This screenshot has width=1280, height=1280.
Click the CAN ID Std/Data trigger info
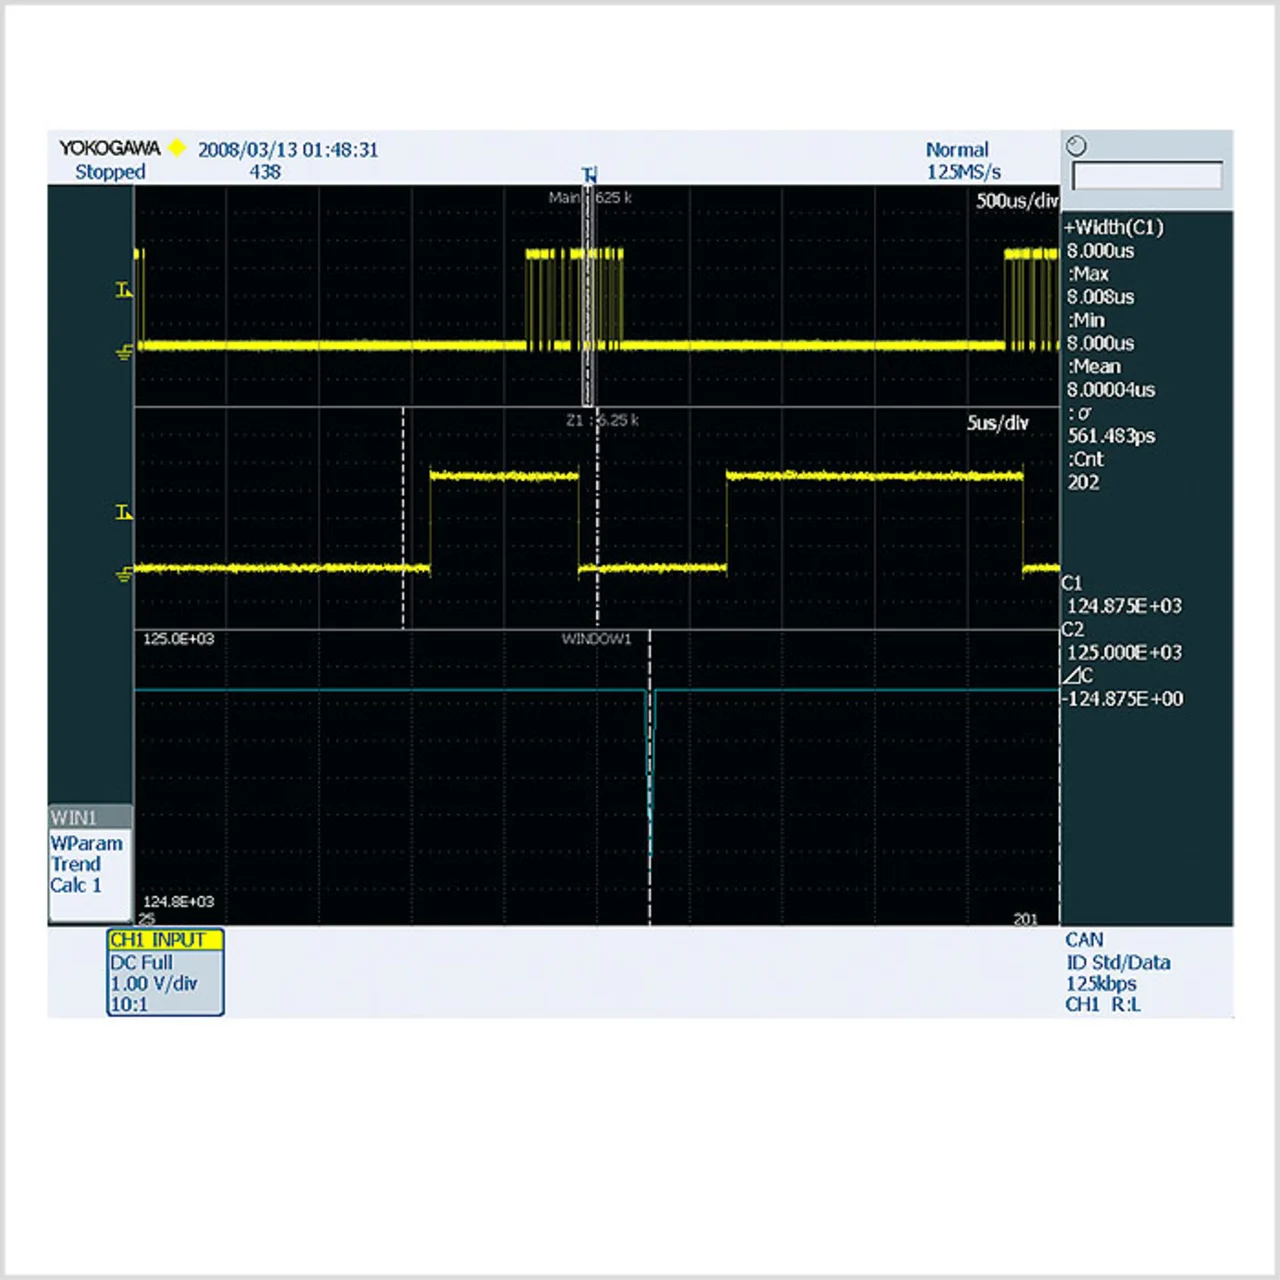pos(1117,962)
